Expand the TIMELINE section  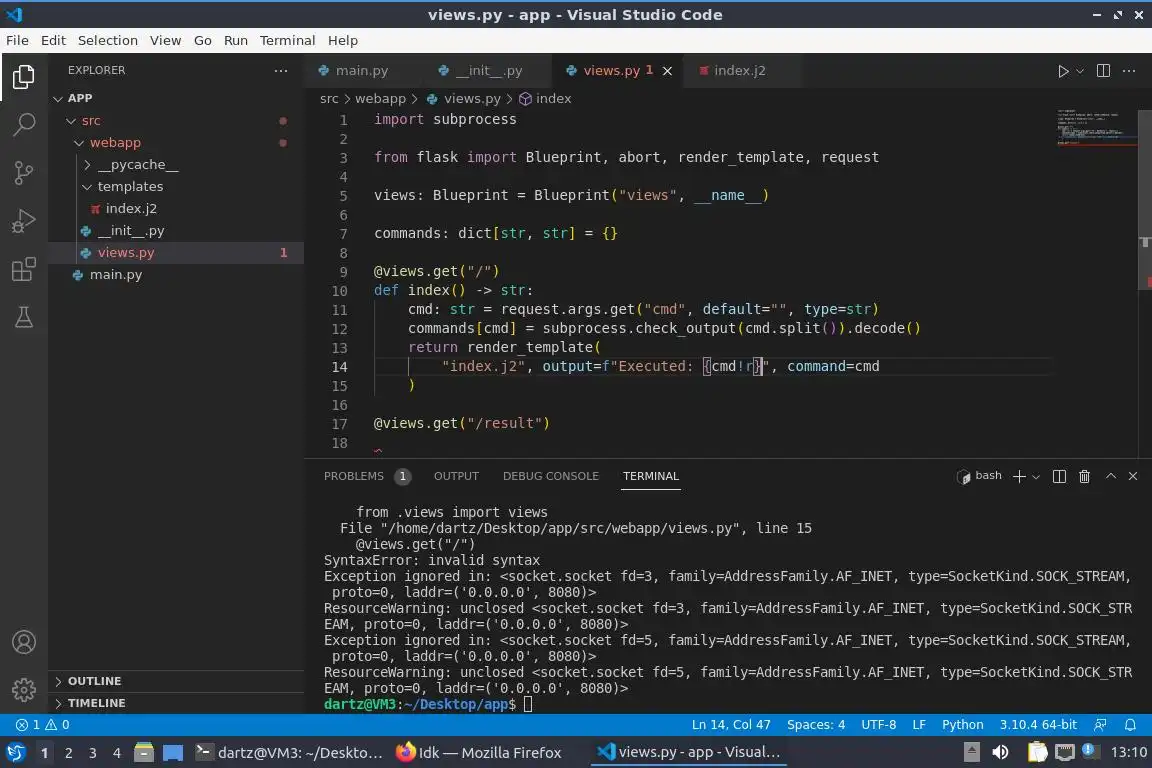[x=176, y=703]
